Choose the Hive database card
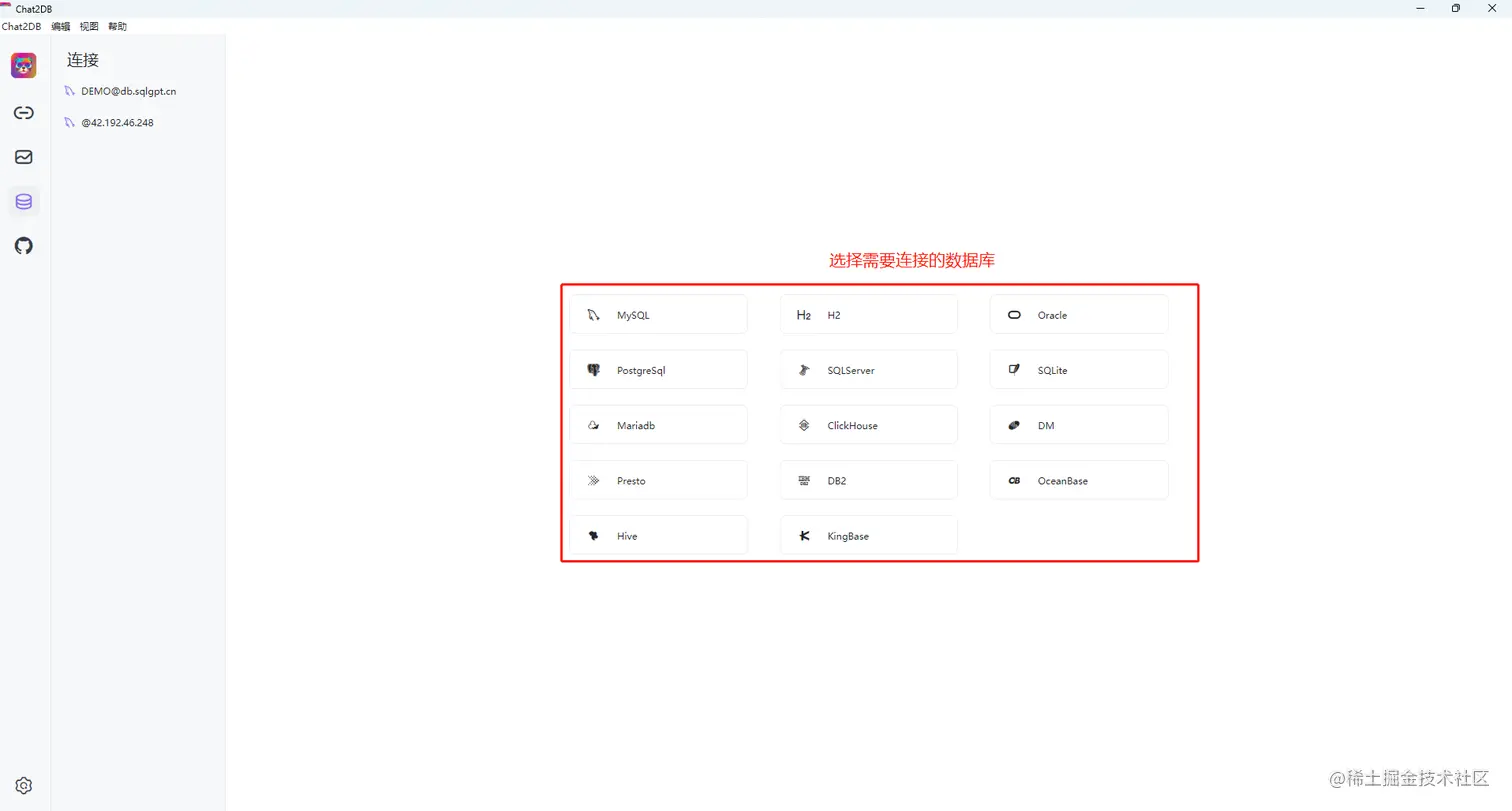The height and width of the screenshot is (811, 1512). 658,536
